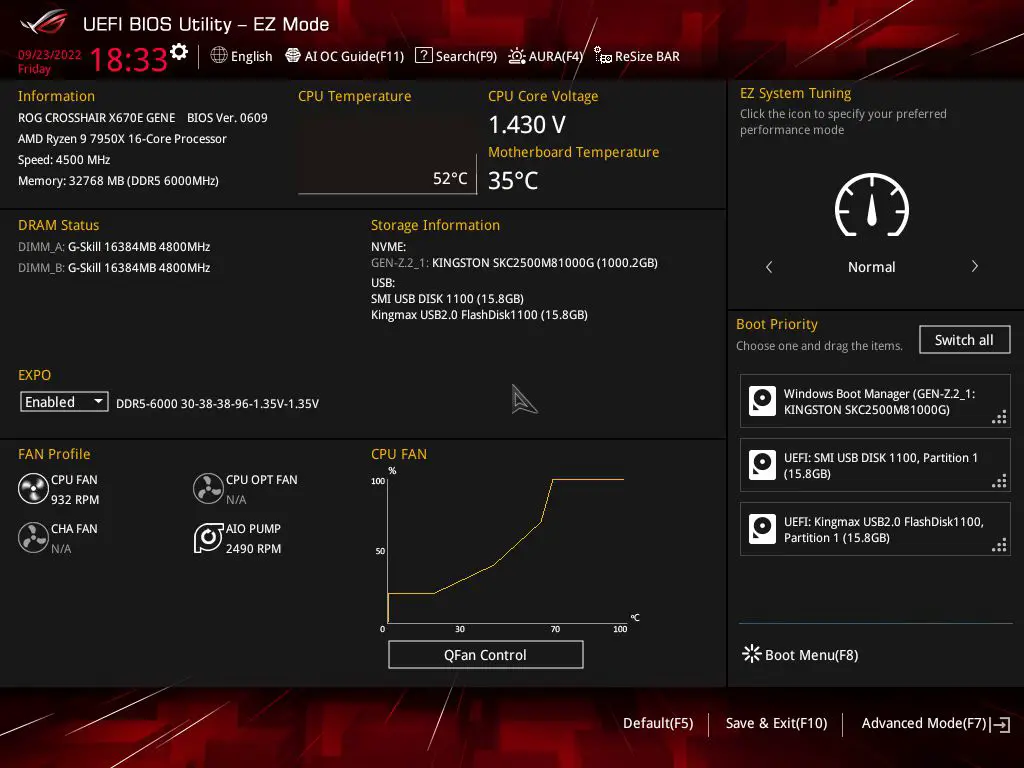
Task: Click the CPU FAN 932 RPM reading
Action: 75,500
